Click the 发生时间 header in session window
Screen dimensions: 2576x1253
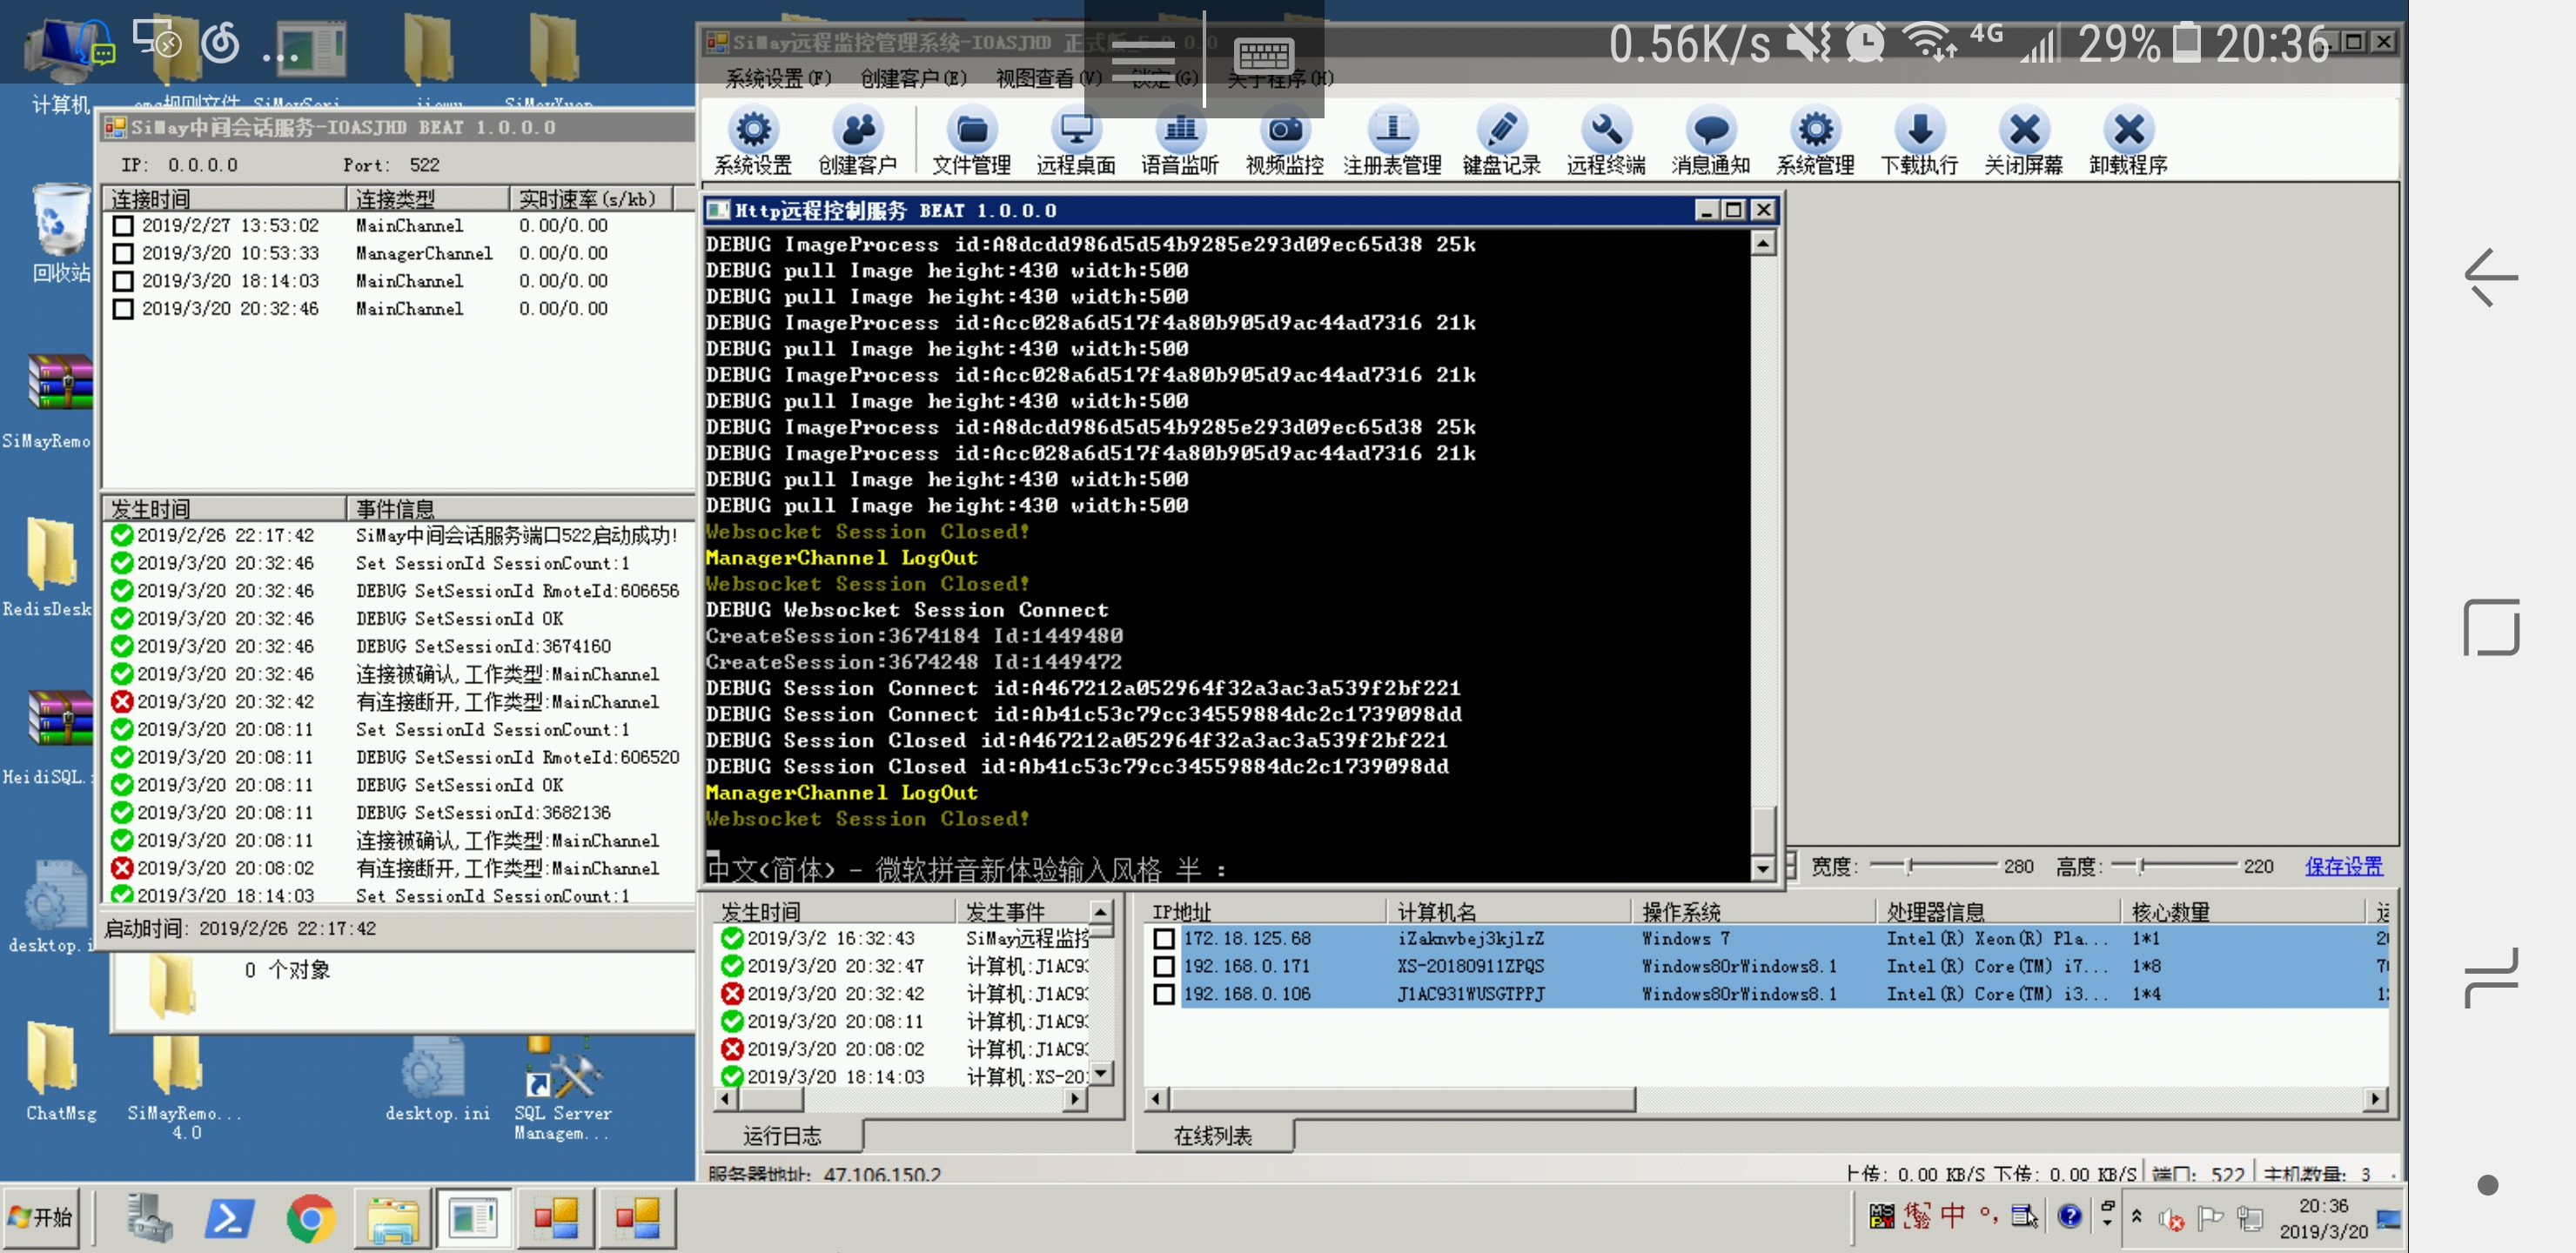click(224, 508)
